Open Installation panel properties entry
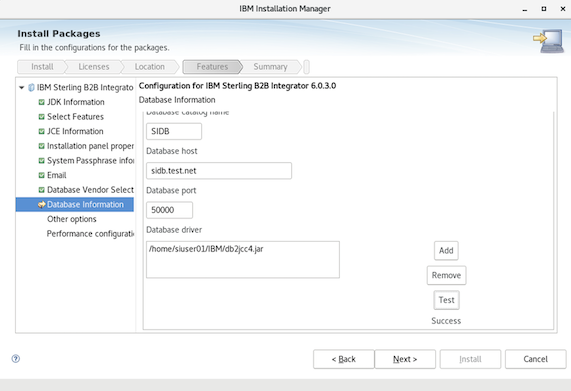The image size is (571, 391). click(x=90, y=146)
